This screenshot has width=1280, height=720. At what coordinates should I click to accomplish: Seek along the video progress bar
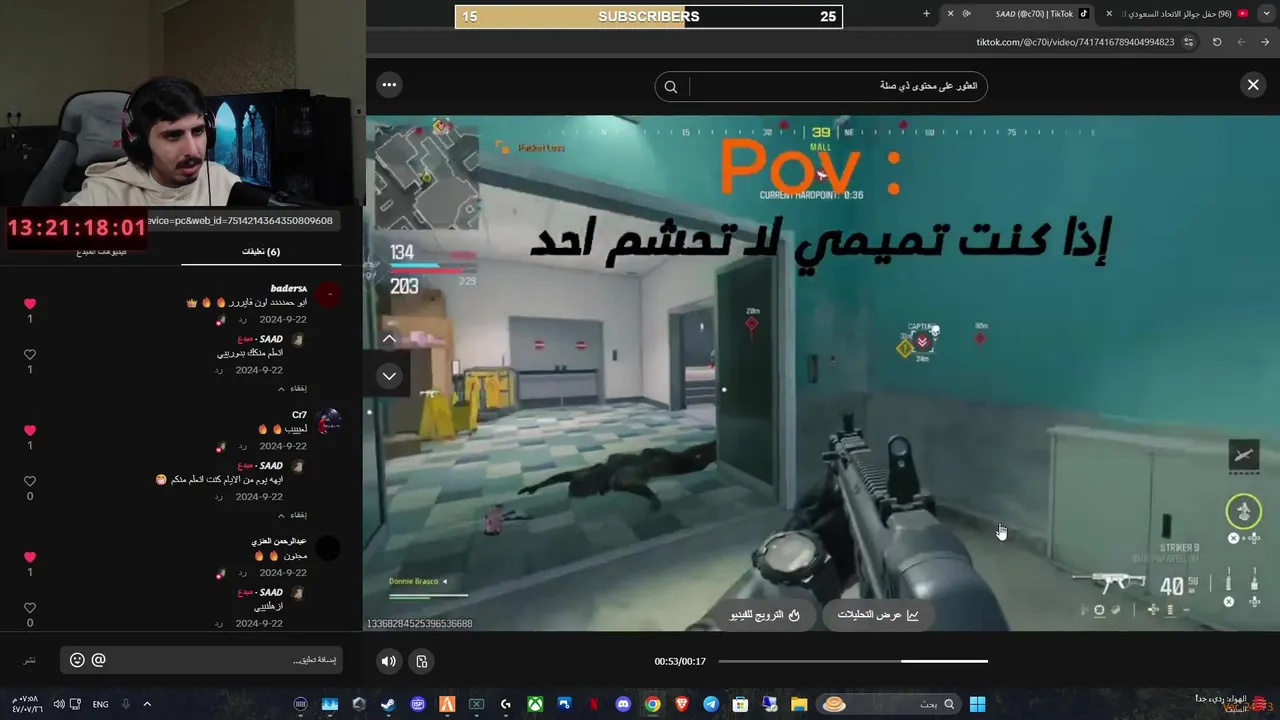852,661
